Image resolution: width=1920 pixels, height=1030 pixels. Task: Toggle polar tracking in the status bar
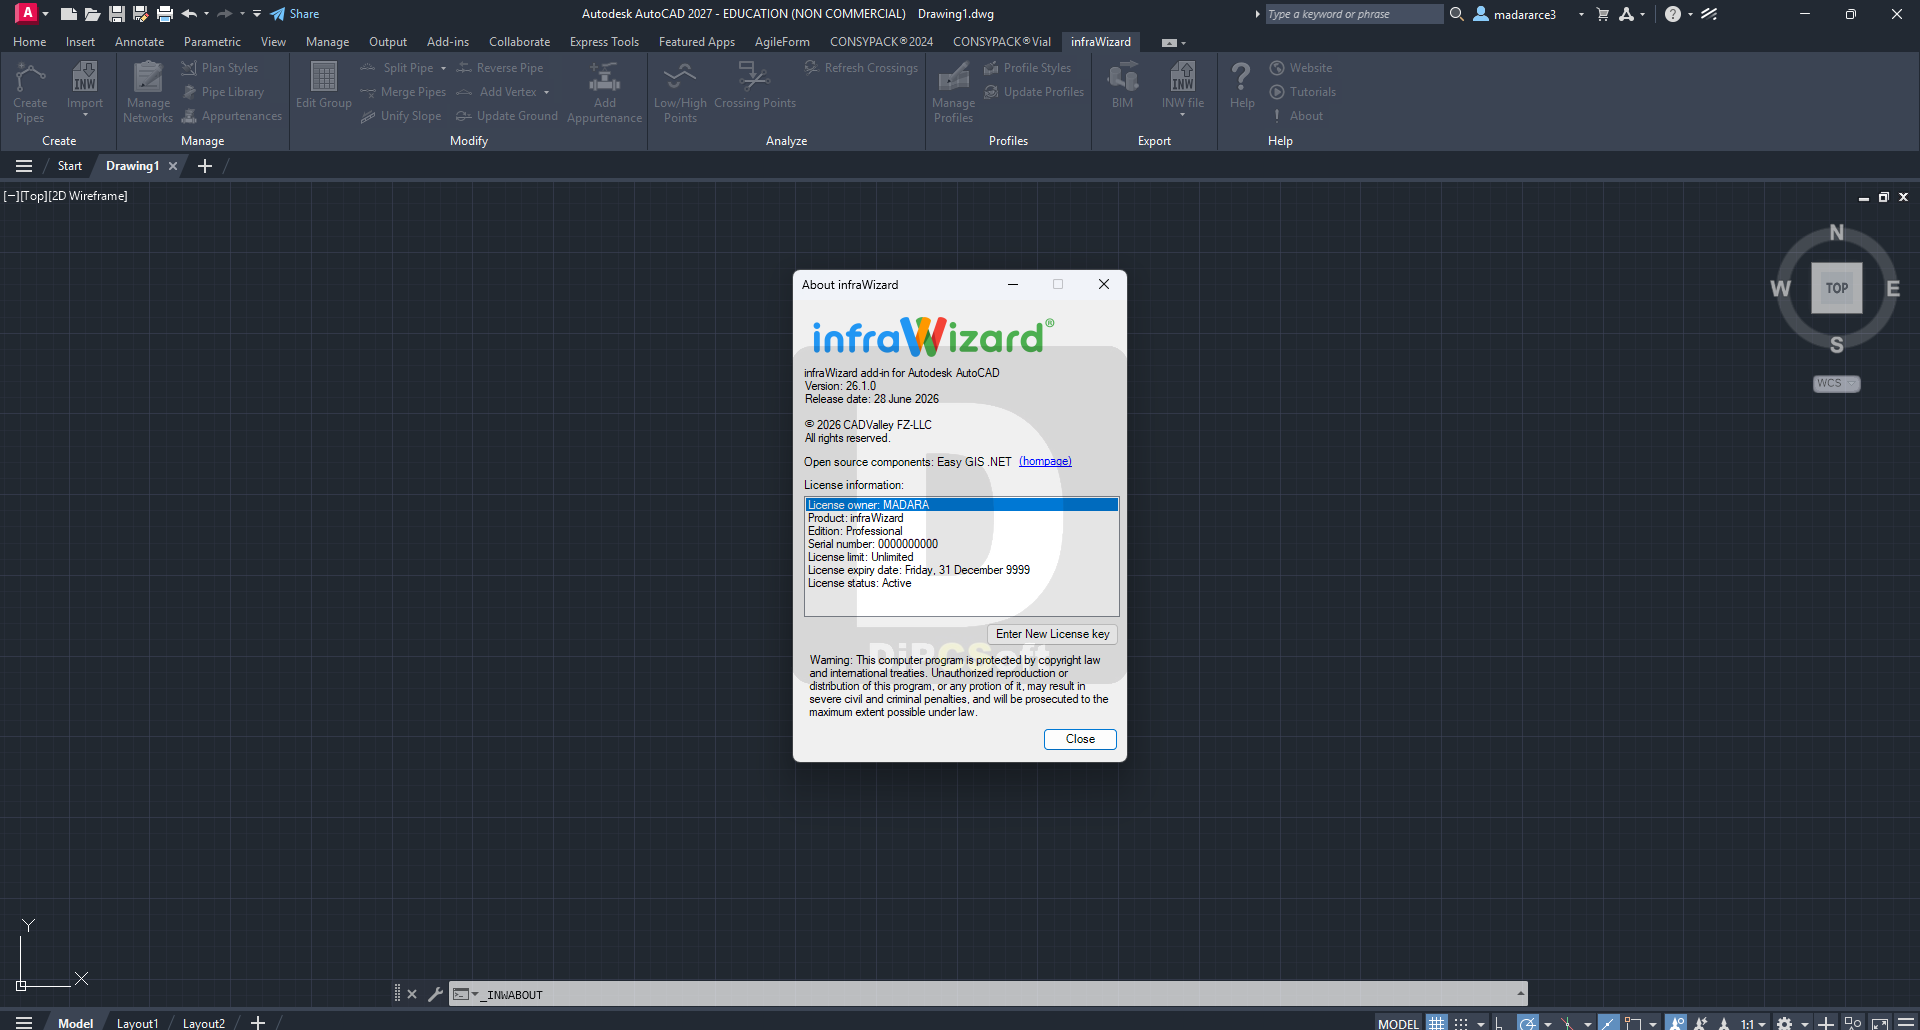[1527, 1023]
